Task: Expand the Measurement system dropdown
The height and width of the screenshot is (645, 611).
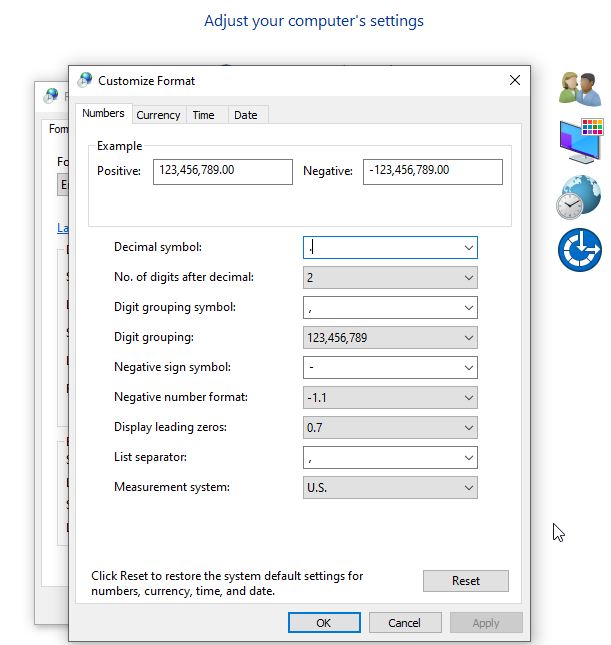Action: (x=468, y=488)
